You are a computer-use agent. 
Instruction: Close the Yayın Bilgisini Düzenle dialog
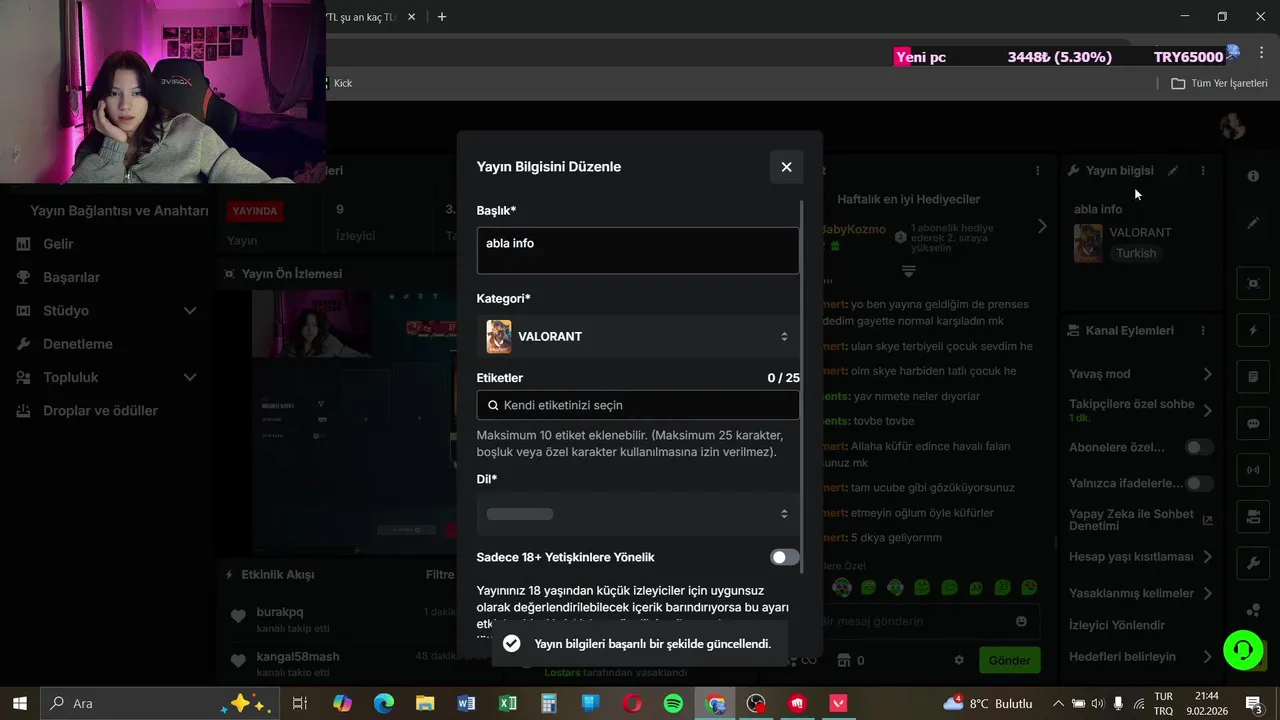pos(786,167)
